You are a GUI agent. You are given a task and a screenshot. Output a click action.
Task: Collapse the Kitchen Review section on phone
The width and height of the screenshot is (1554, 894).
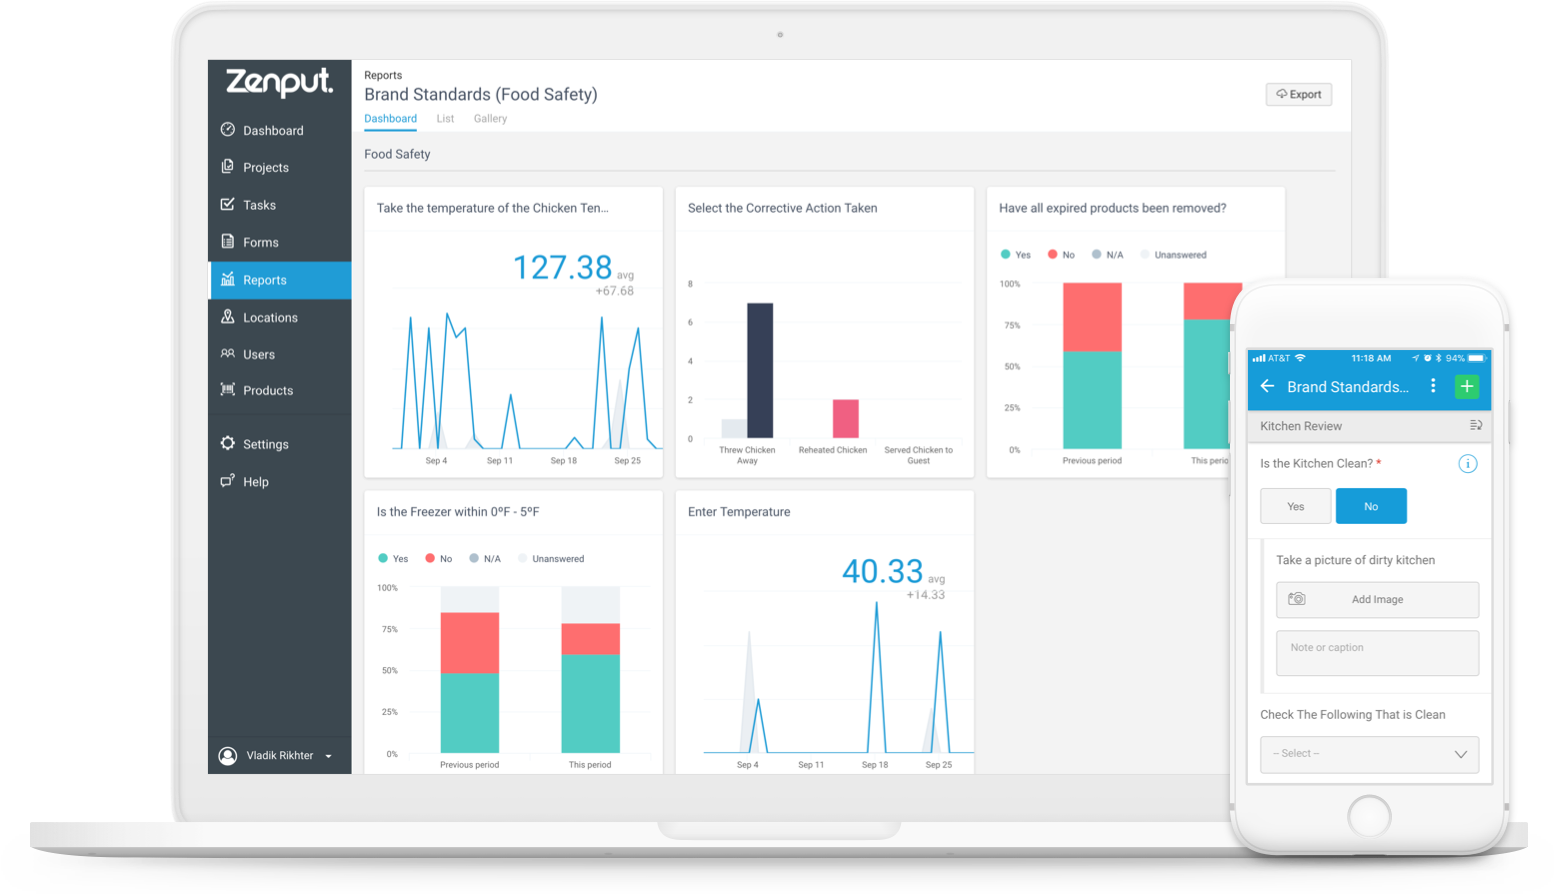tap(1475, 426)
